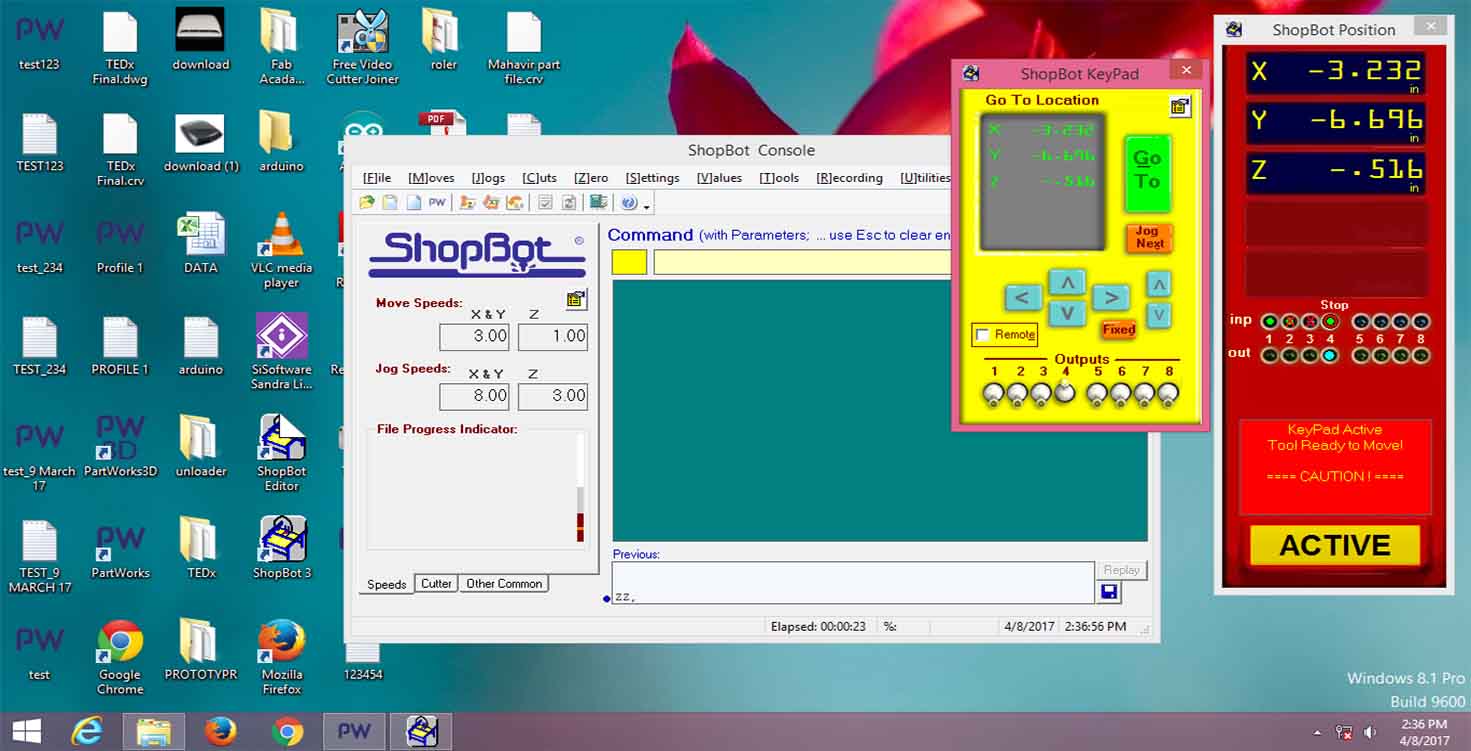Screen dimensions: 1471x751
Task: Open SiSoftware Sandra desktop shortcut
Action: point(282,351)
